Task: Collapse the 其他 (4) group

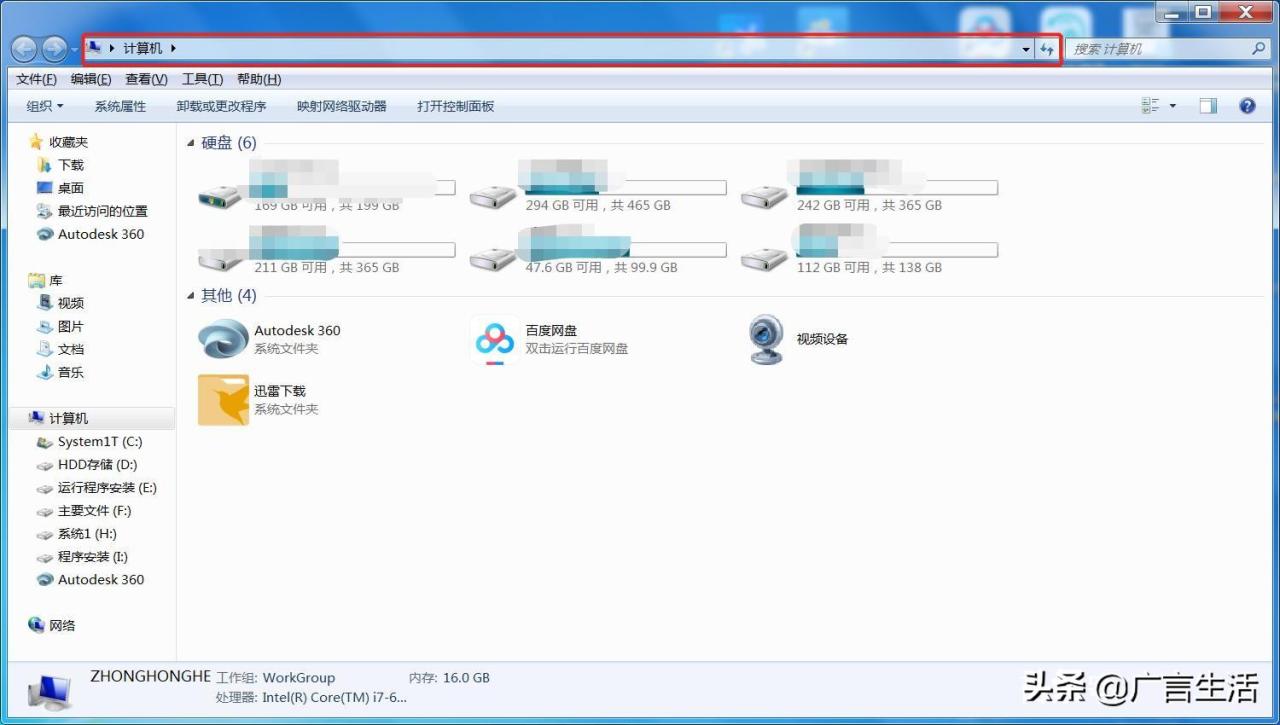Action: click(x=191, y=296)
